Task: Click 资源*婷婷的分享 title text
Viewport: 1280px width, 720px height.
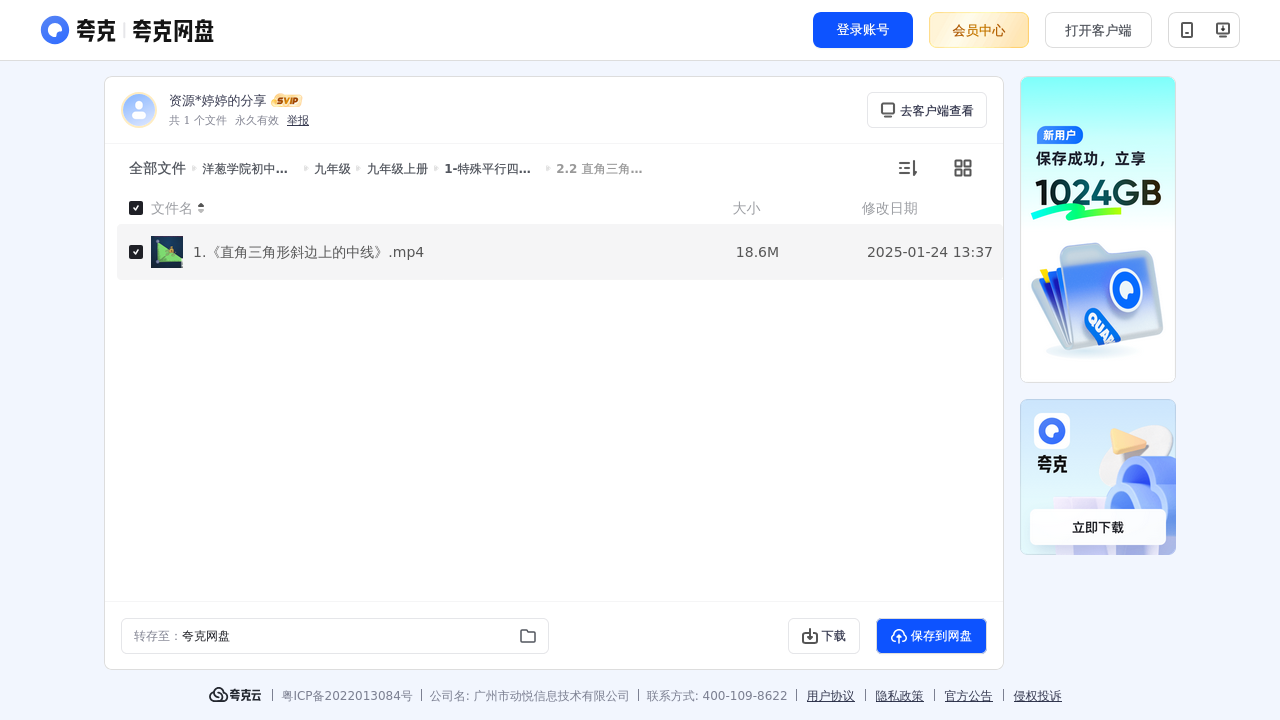Action: tap(218, 101)
